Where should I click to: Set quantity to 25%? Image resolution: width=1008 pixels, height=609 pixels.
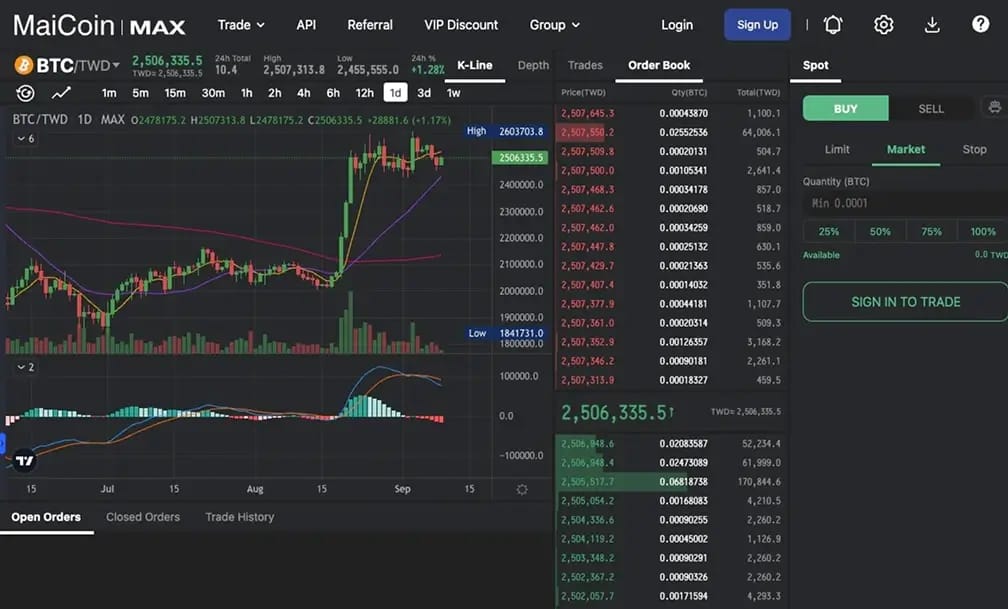829,232
